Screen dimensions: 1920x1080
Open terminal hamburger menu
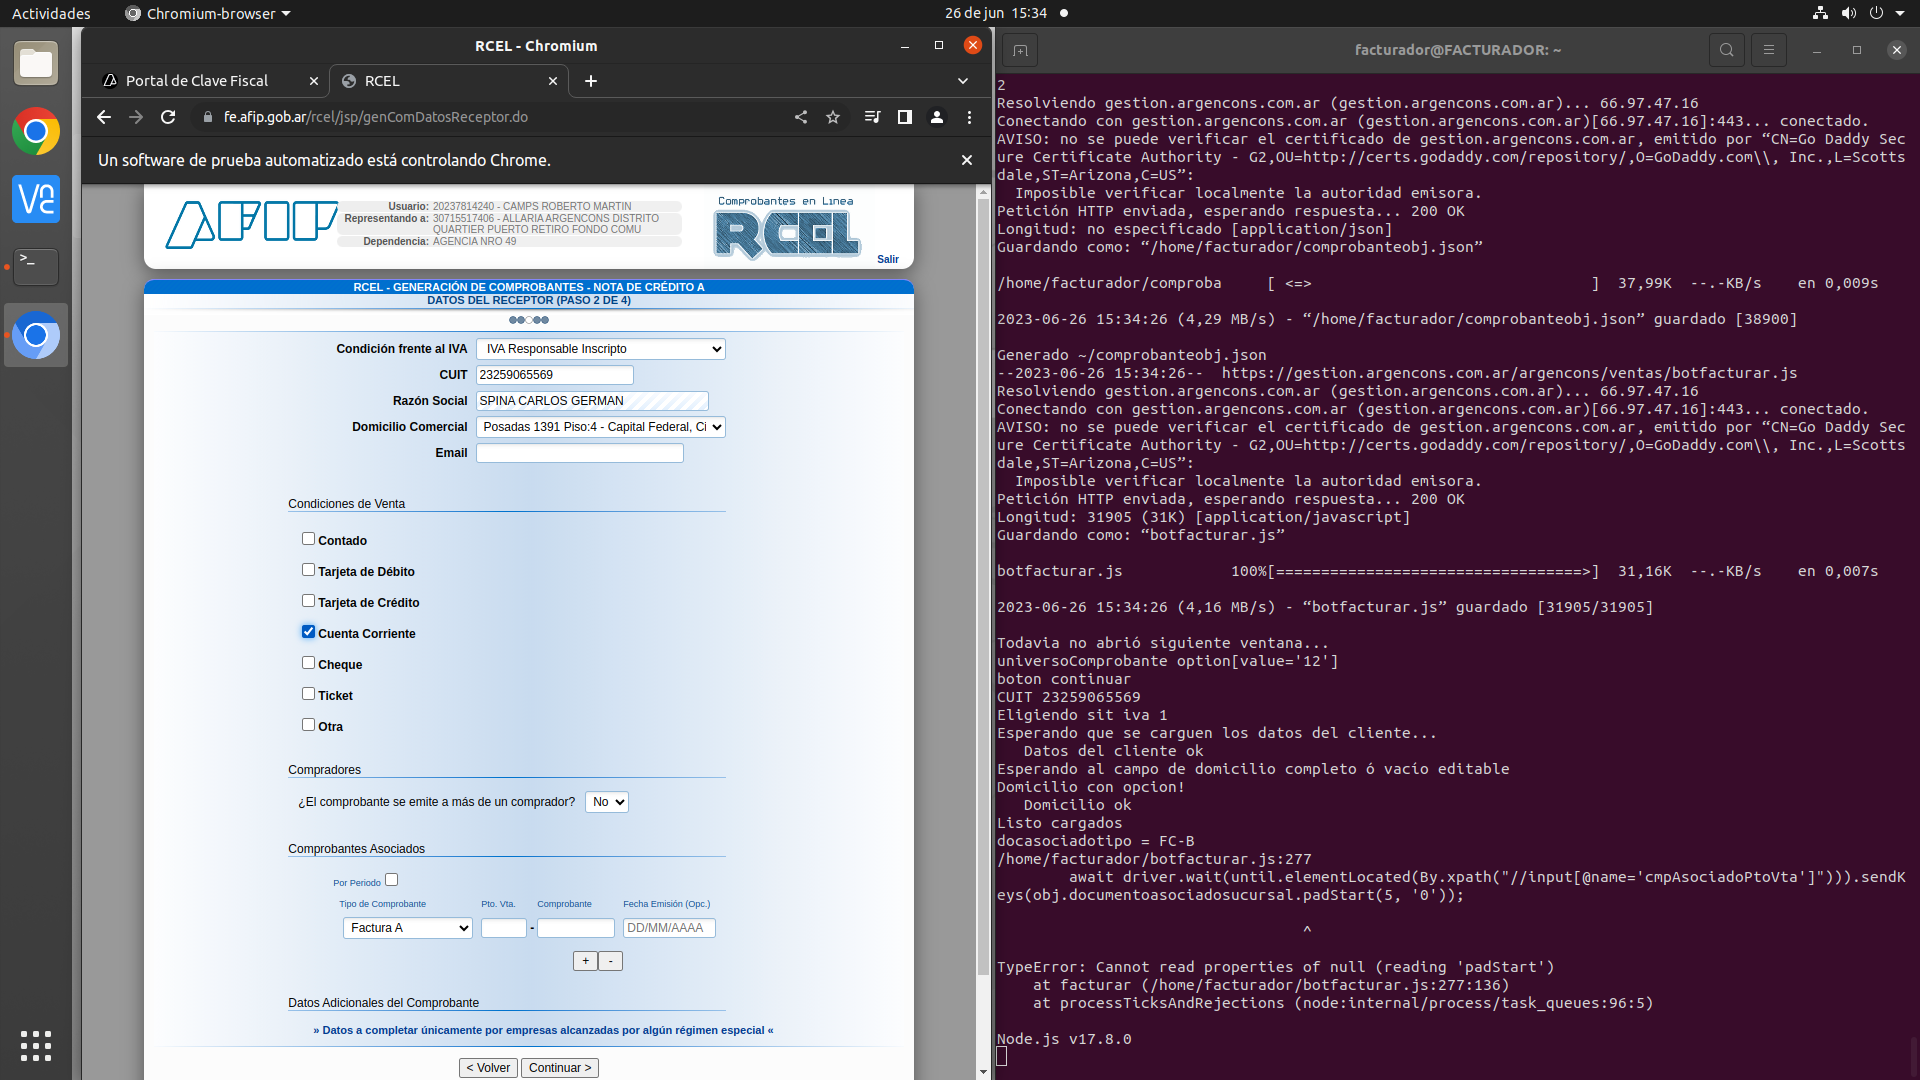[1769, 50]
